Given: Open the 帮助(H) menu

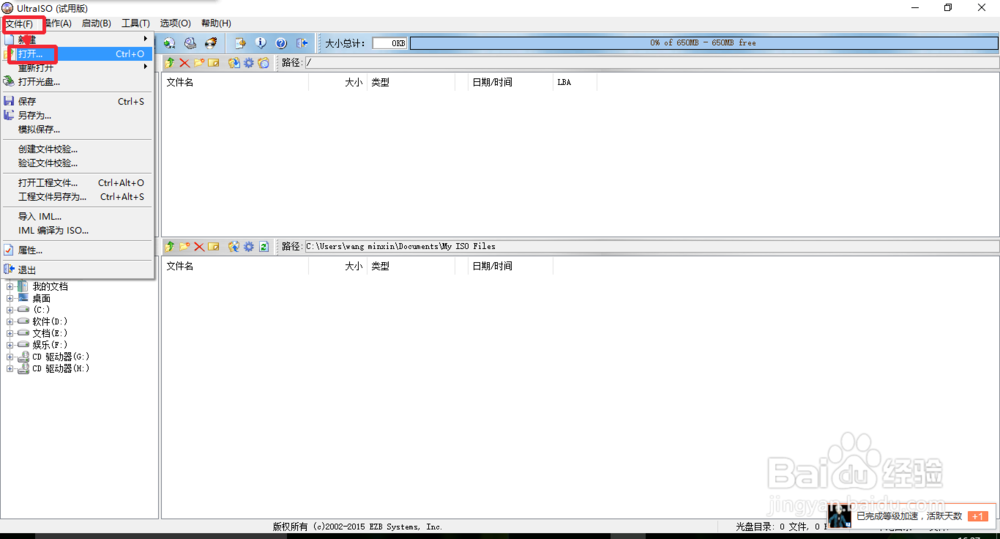Looking at the screenshot, I should click(x=216, y=24).
